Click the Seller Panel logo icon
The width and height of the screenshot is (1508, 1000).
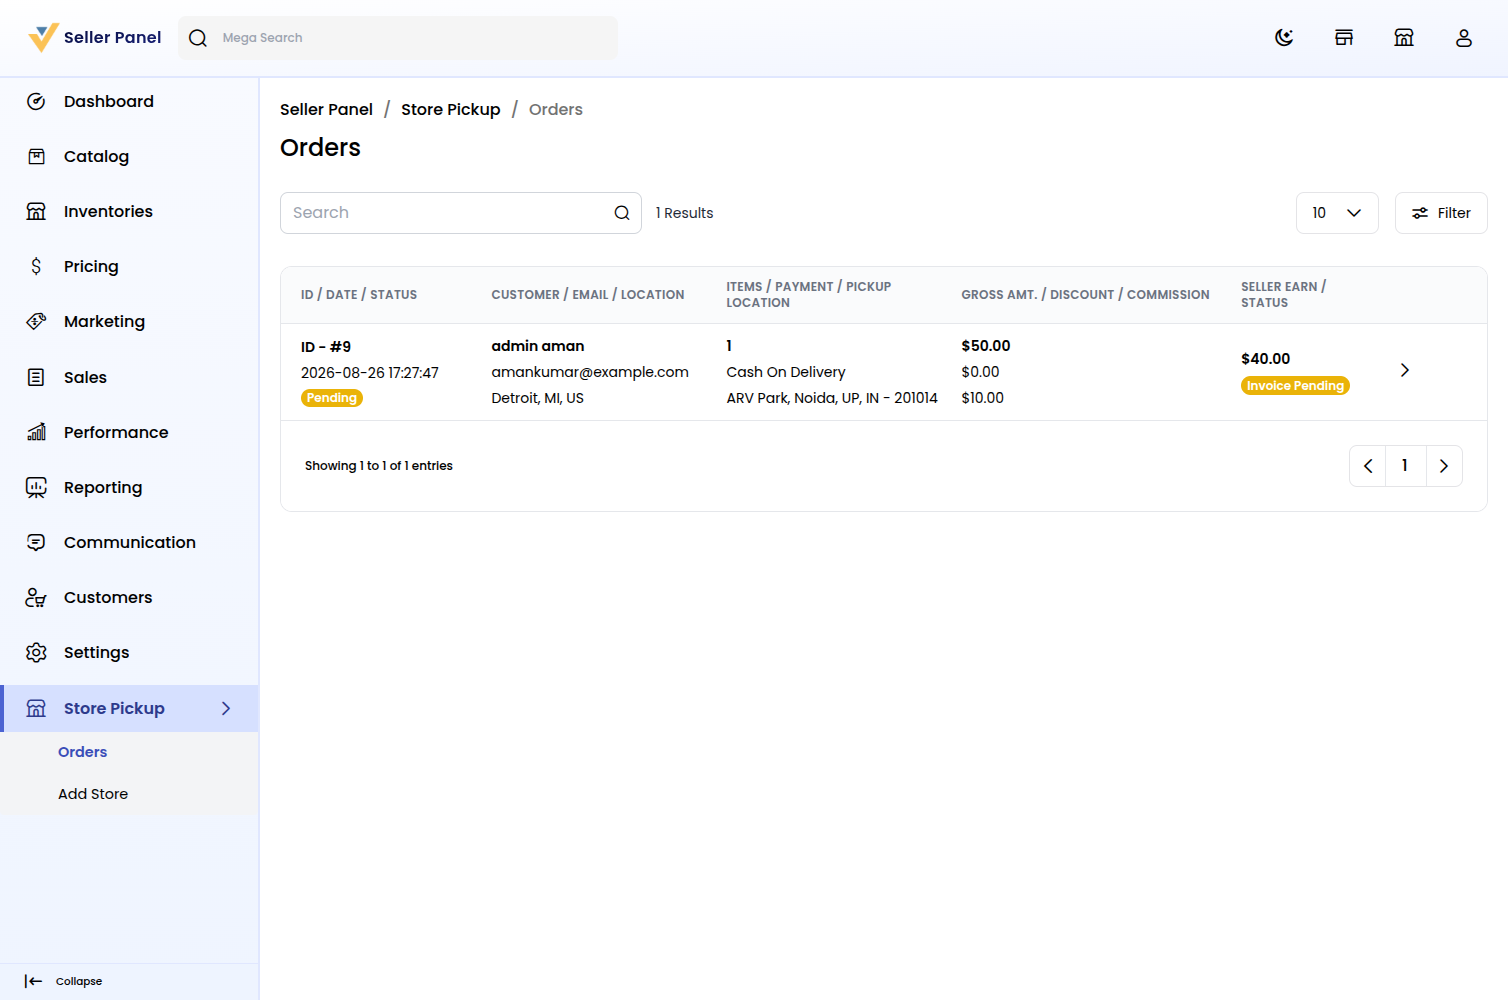(x=43, y=37)
